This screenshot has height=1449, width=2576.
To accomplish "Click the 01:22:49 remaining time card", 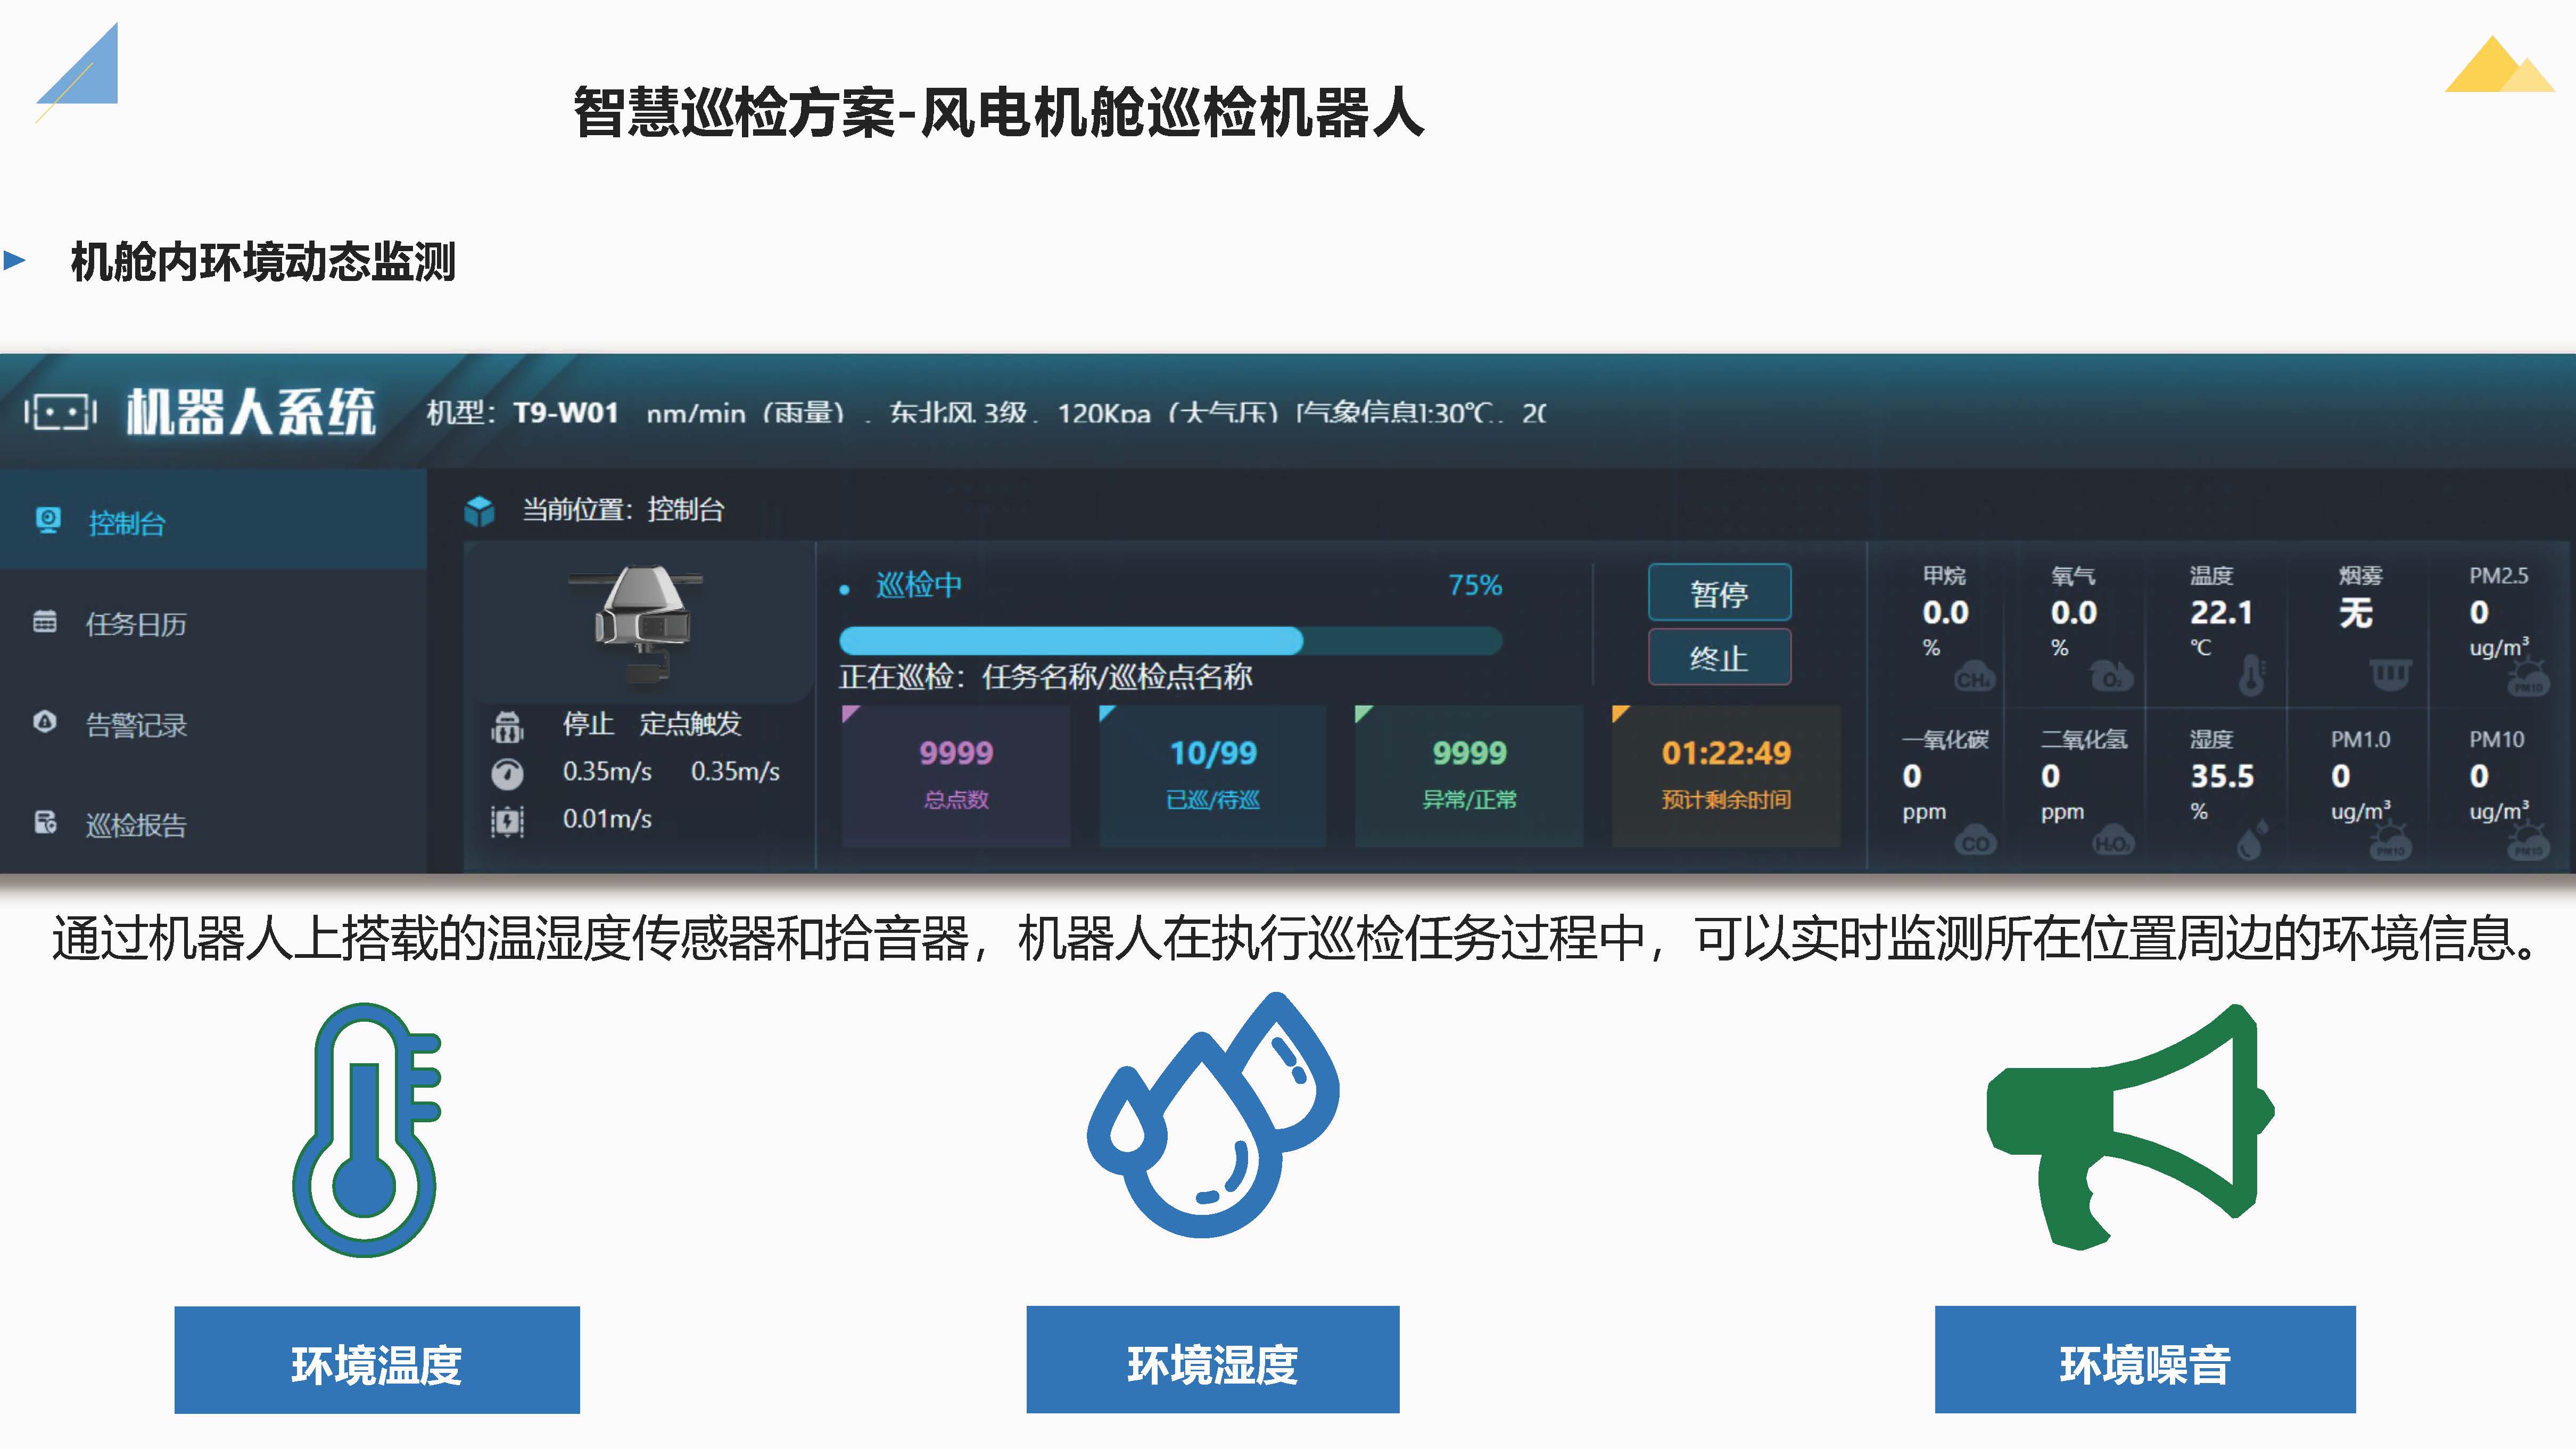I will [x=1725, y=775].
